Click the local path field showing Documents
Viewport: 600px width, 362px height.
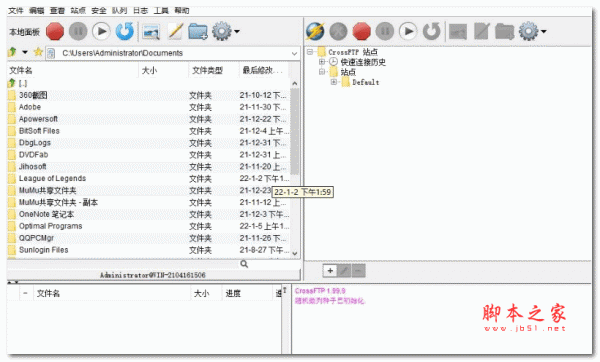tap(172, 53)
